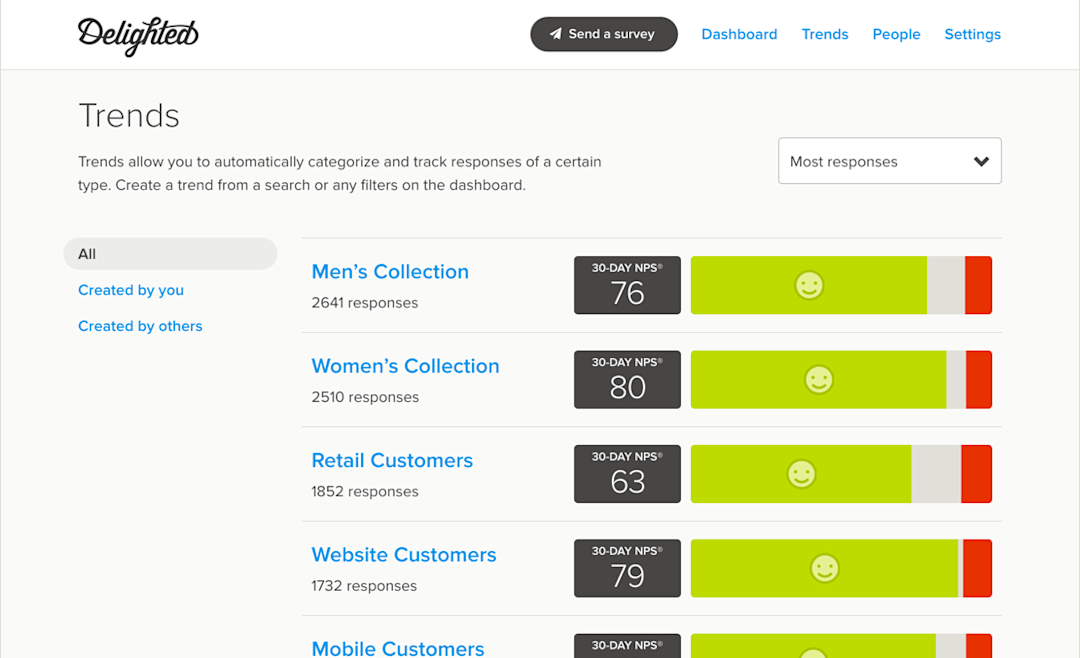Open the Retail Customers trend
The width and height of the screenshot is (1080, 658).
coord(392,460)
